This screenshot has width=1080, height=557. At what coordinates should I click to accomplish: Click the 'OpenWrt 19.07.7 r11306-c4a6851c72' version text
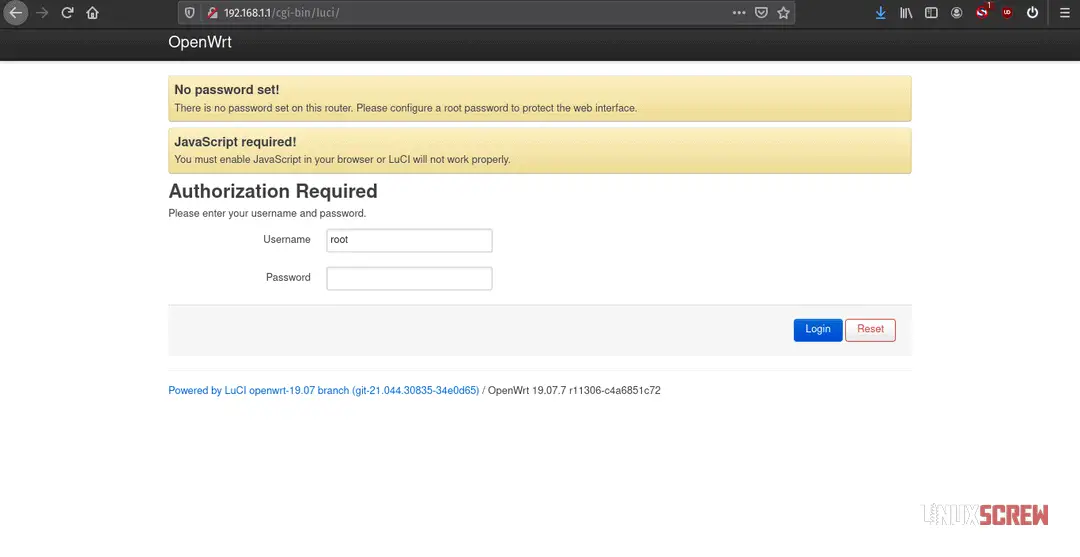574,390
